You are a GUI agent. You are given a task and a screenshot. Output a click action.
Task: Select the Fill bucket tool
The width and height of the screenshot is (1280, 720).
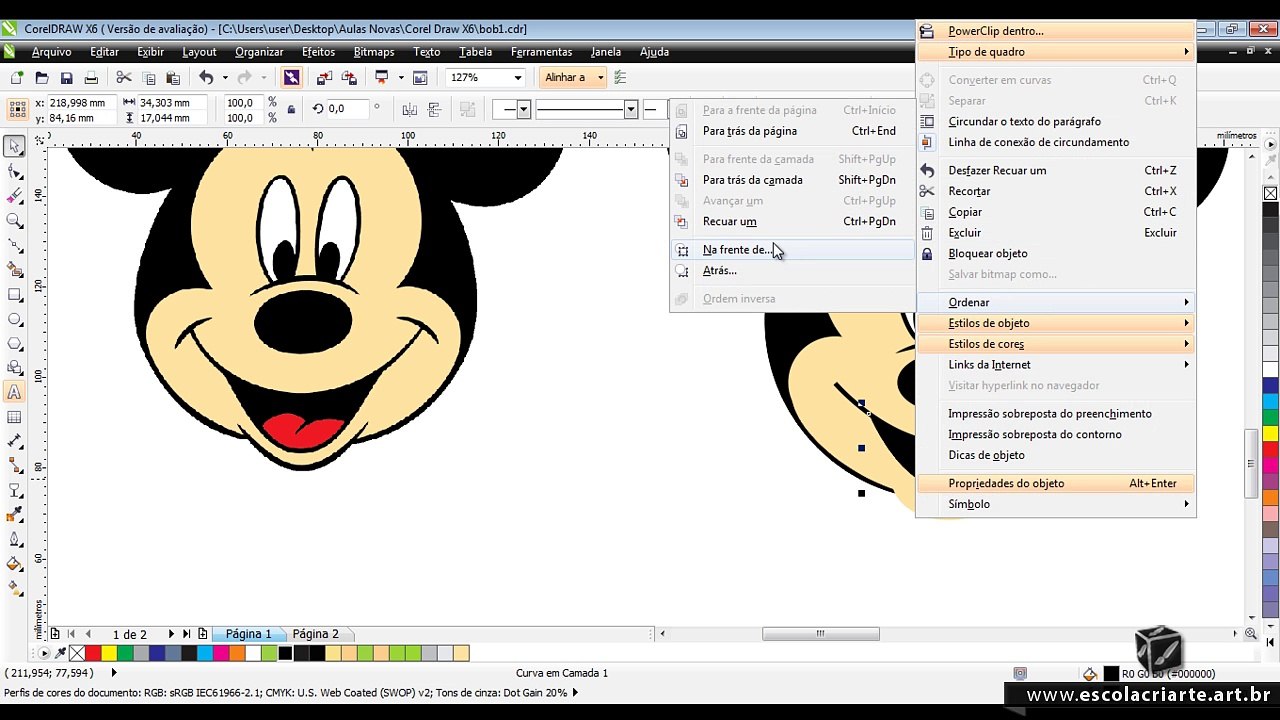coord(14,564)
